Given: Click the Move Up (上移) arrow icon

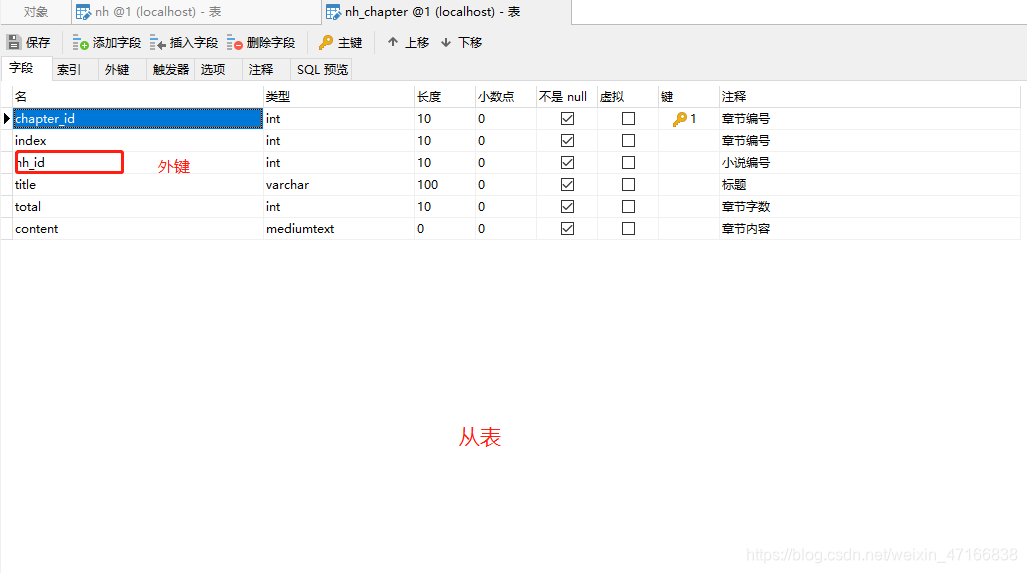Looking at the screenshot, I should (x=393, y=42).
